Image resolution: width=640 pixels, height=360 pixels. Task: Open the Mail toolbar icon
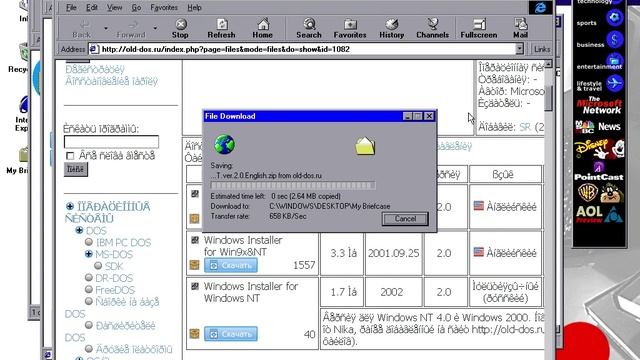point(520,29)
